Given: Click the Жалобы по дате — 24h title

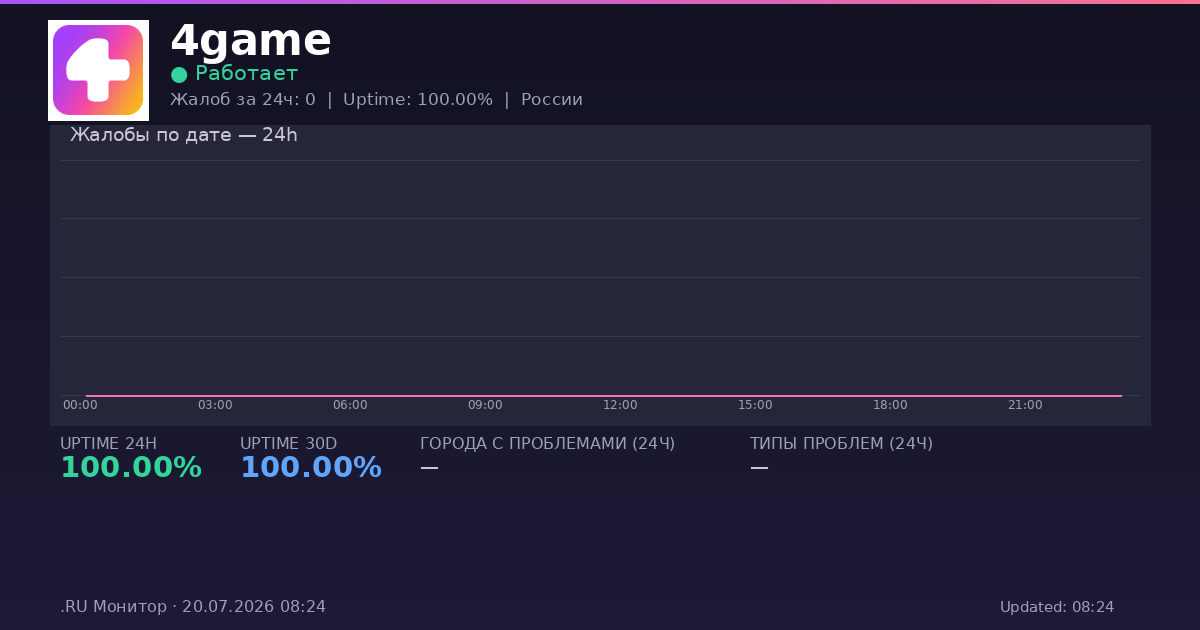Looking at the screenshot, I should 184,135.
